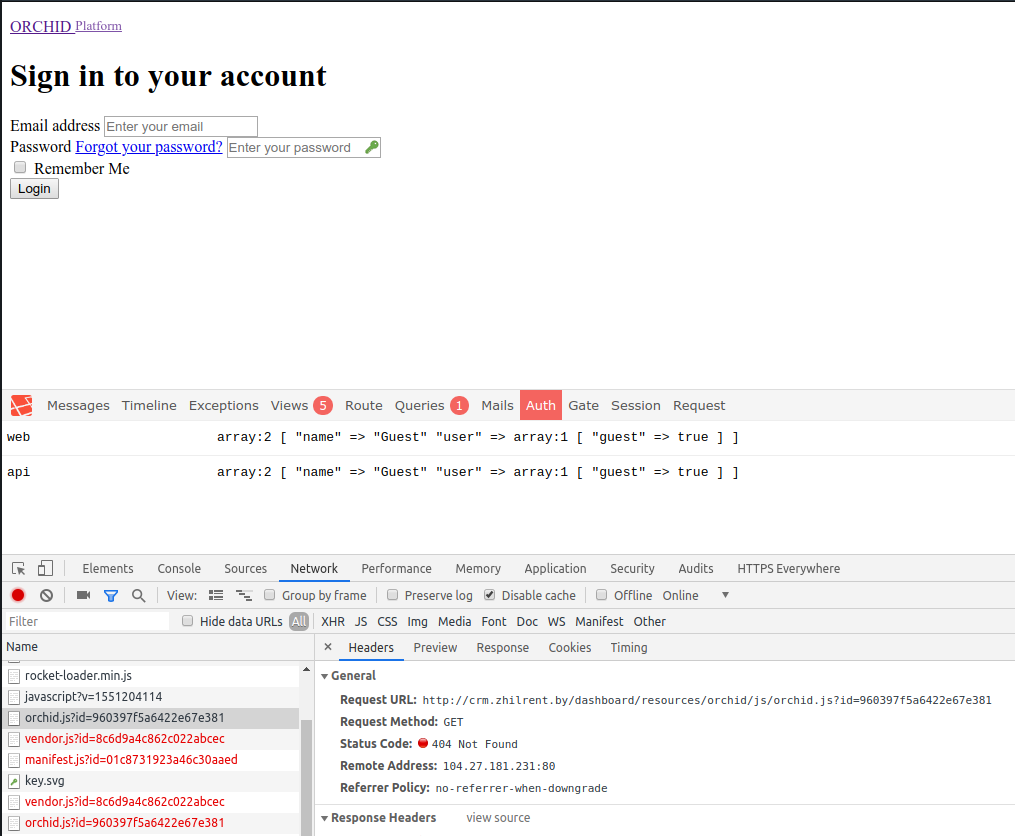Check the Preserve log option
This screenshot has height=836, width=1015.
pyautogui.click(x=392, y=594)
